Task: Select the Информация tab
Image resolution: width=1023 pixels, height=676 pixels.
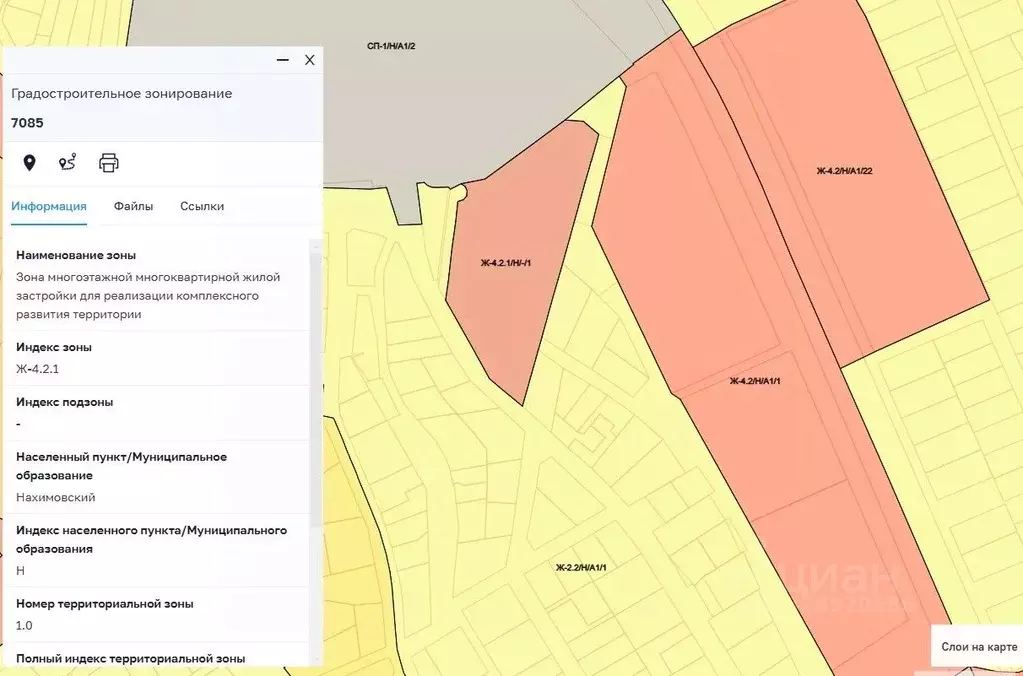Action: tap(48, 206)
